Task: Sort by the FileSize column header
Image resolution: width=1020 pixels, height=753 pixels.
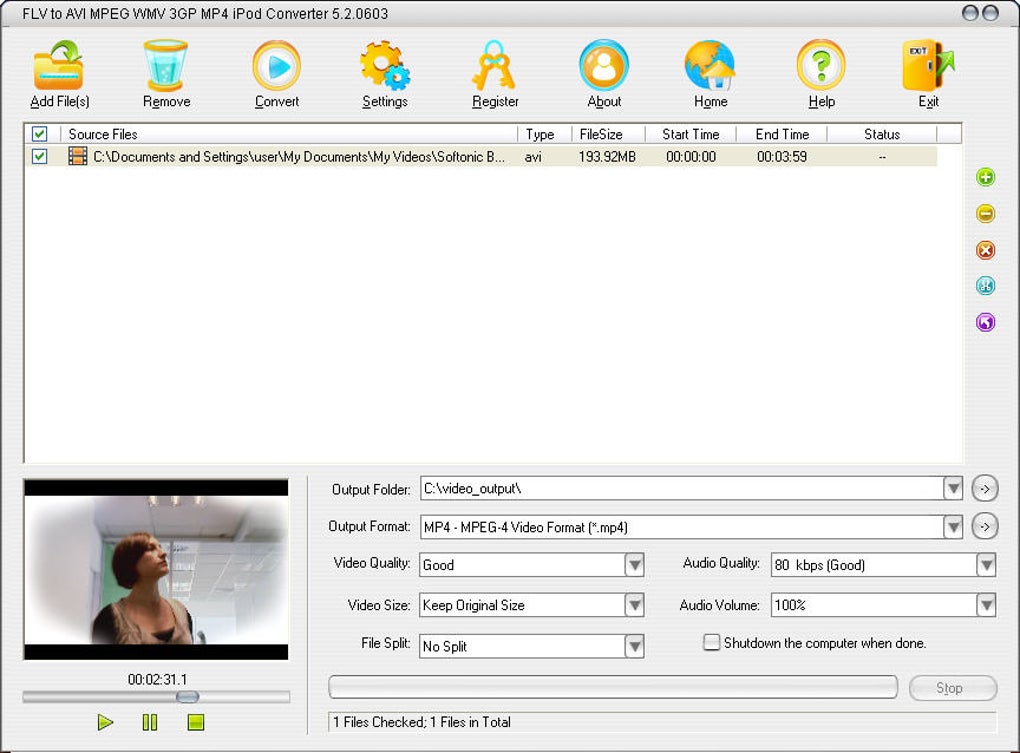Action: (608, 134)
